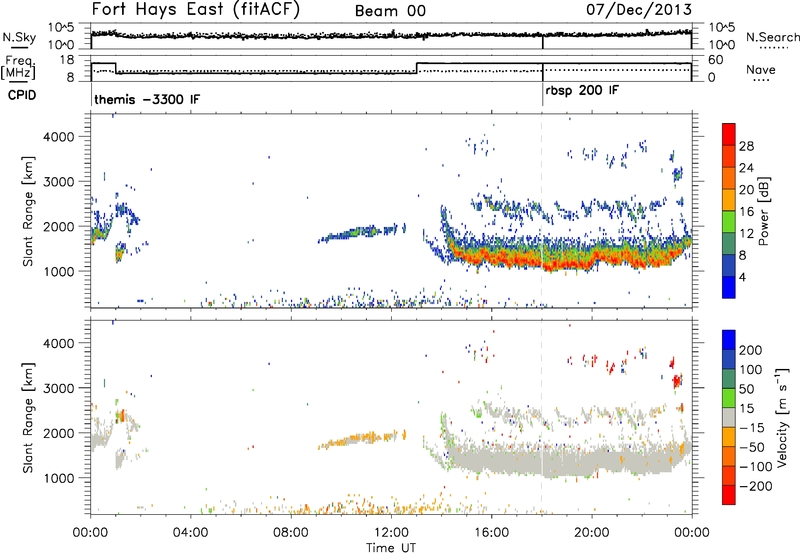Click the '08:00' time tick label
Image resolution: width=800 pixels, height=554 pixels.
tap(290, 533)
